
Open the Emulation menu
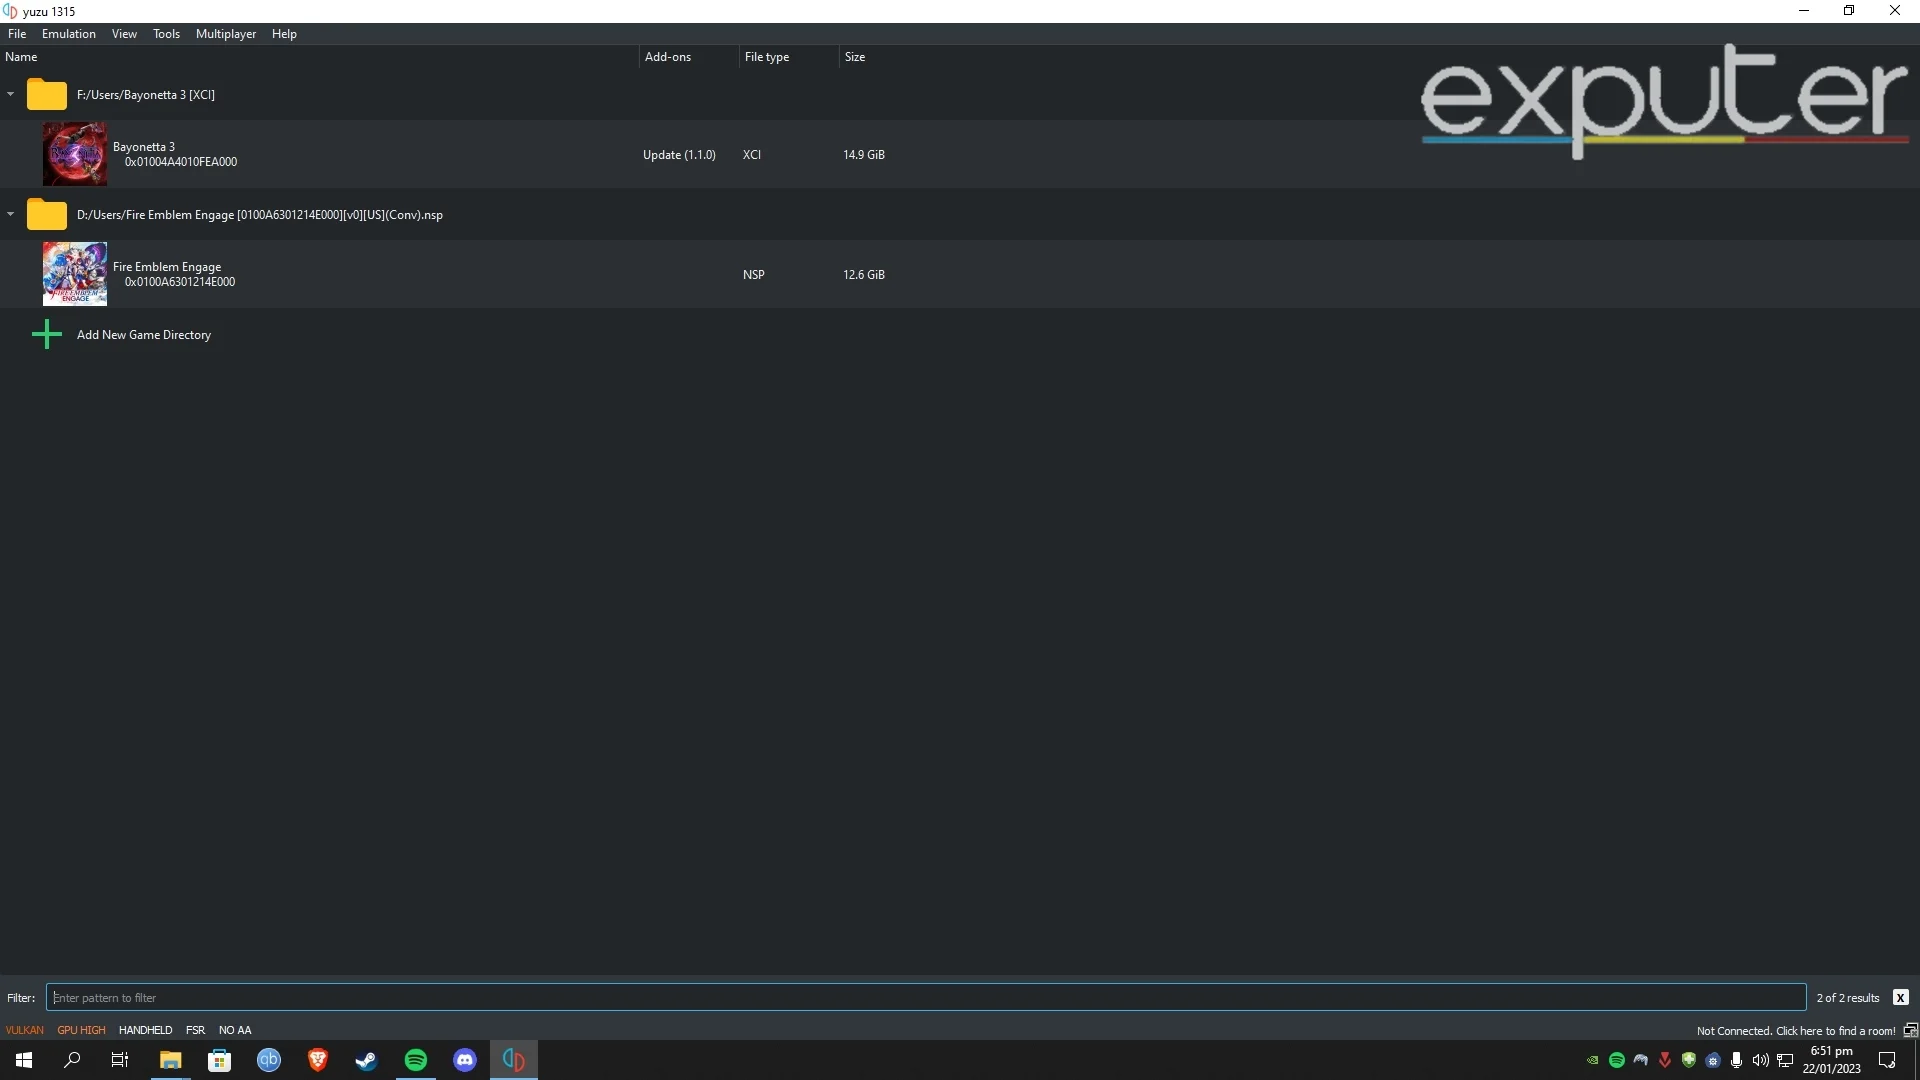click(69, 34)
